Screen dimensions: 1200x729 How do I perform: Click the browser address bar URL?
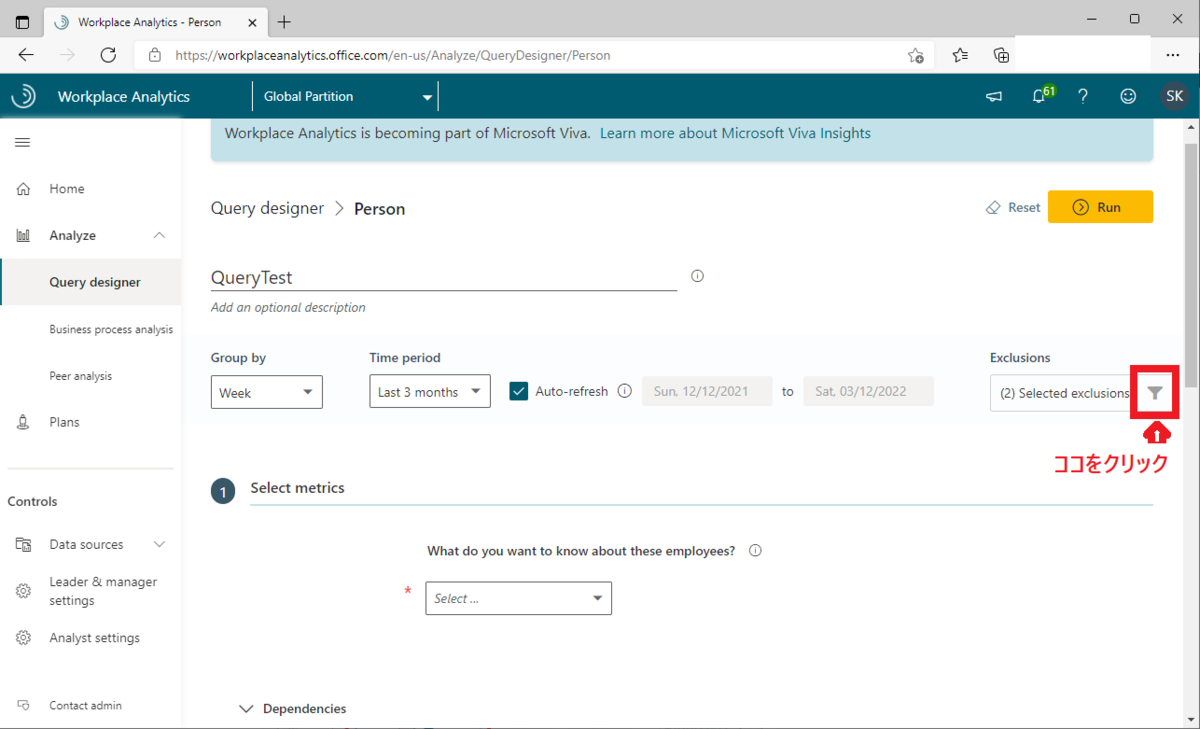coord(393,56)
